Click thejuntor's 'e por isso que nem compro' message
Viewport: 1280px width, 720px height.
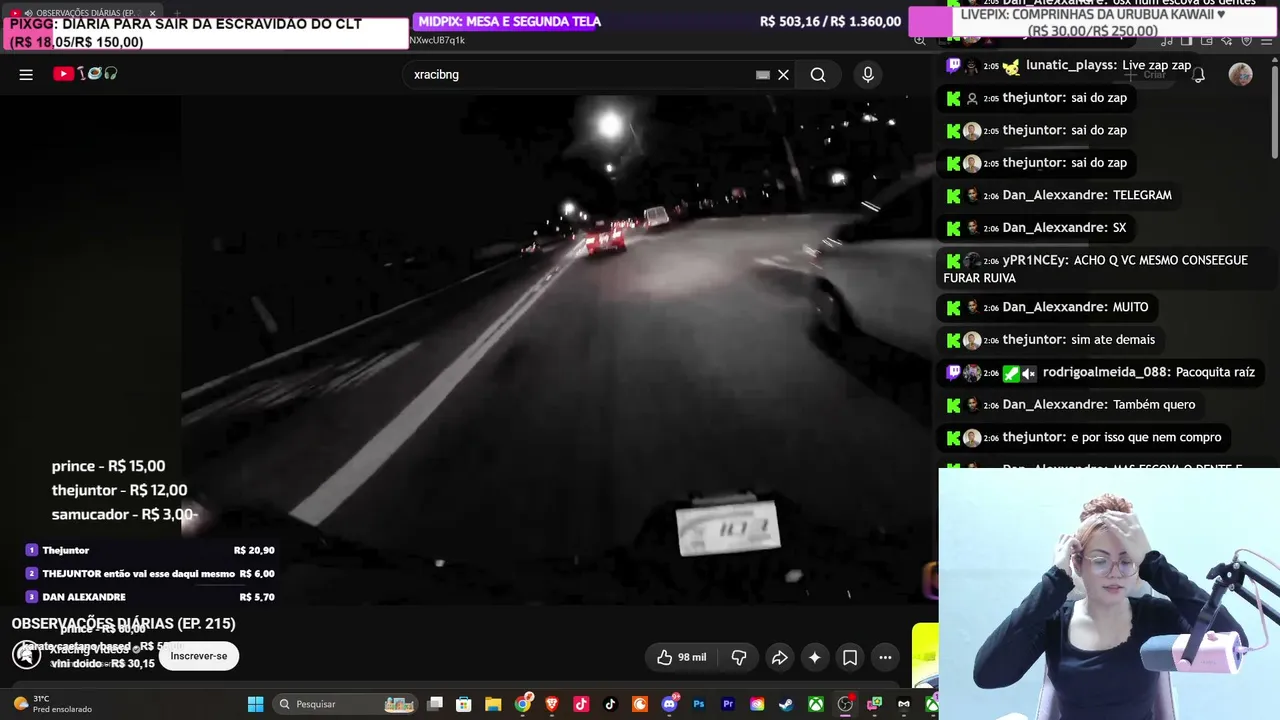click(1083, 437)
